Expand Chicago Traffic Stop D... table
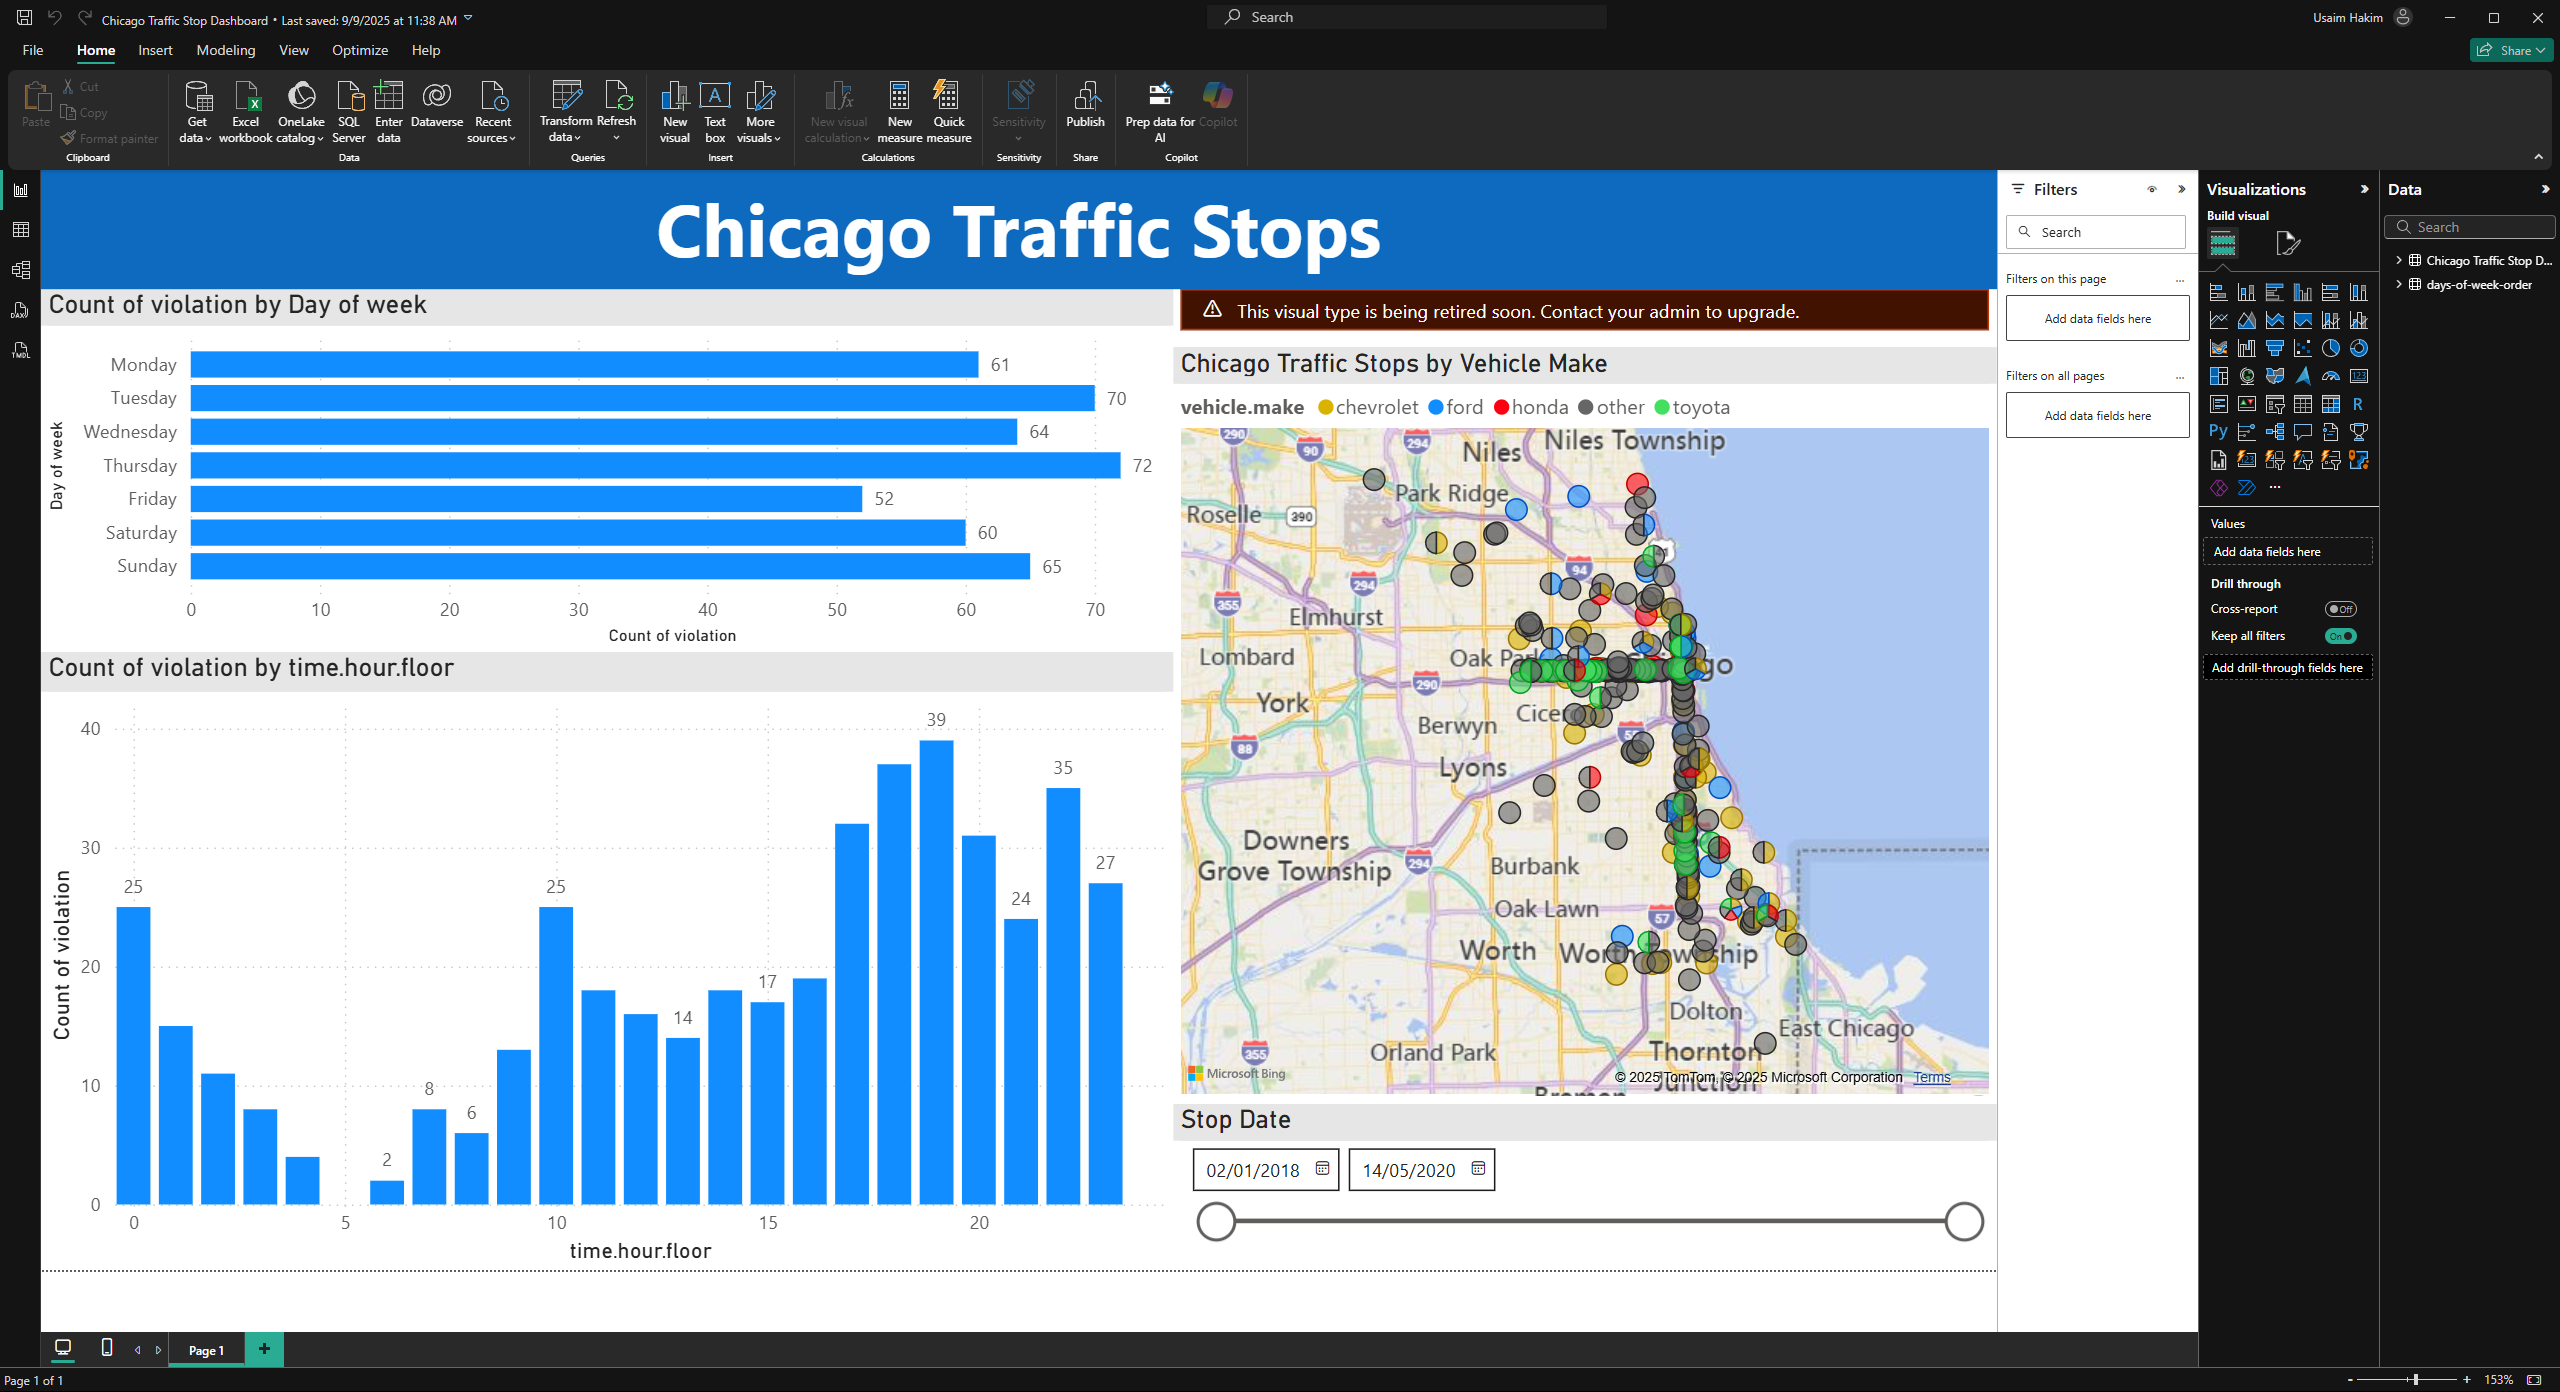 [x=2399, y=260]
